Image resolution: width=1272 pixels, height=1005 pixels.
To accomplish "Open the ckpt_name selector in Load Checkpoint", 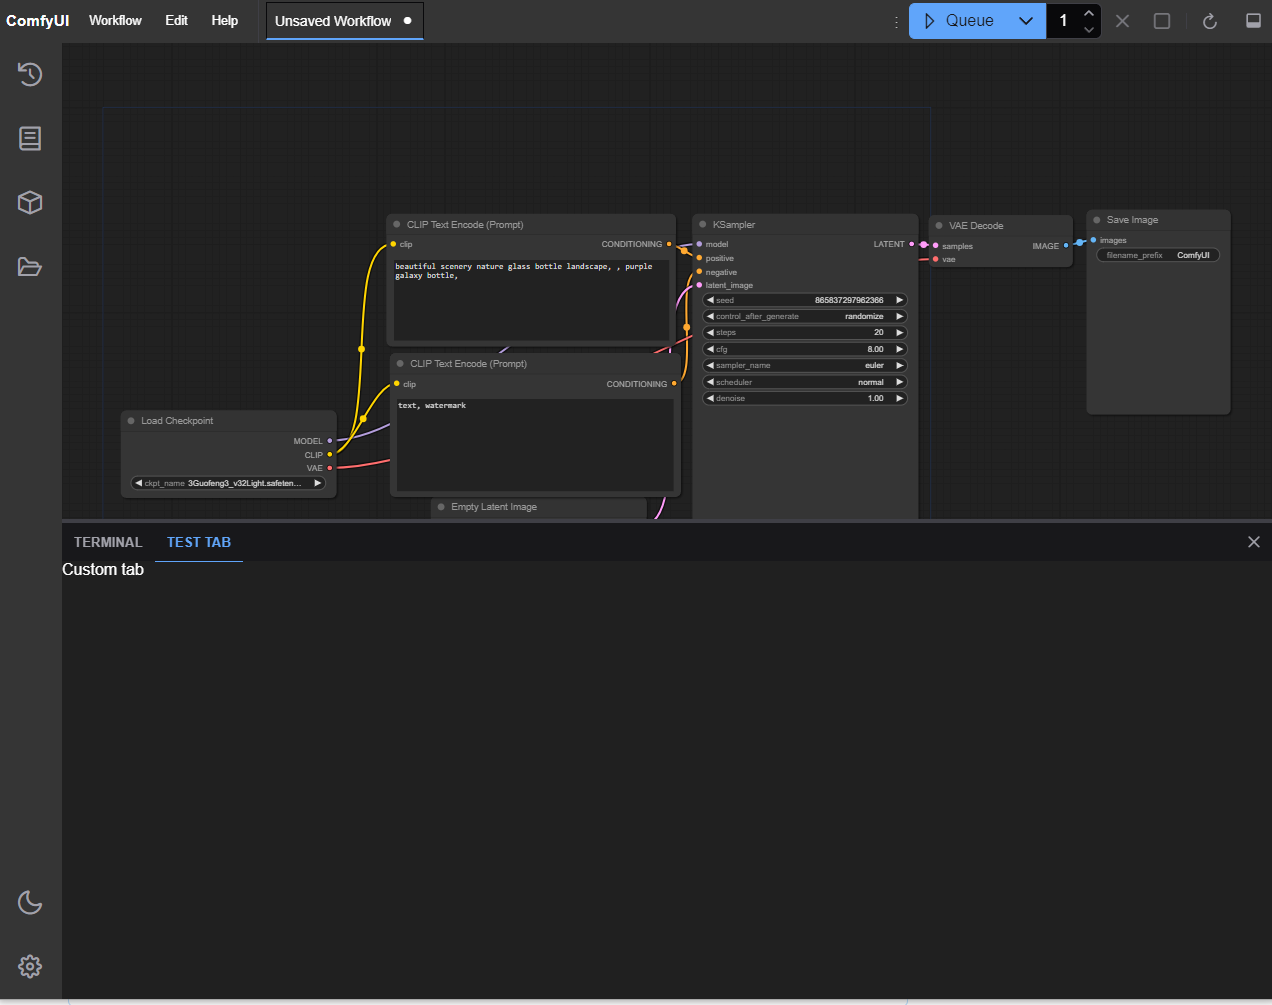I will point(228,483).
